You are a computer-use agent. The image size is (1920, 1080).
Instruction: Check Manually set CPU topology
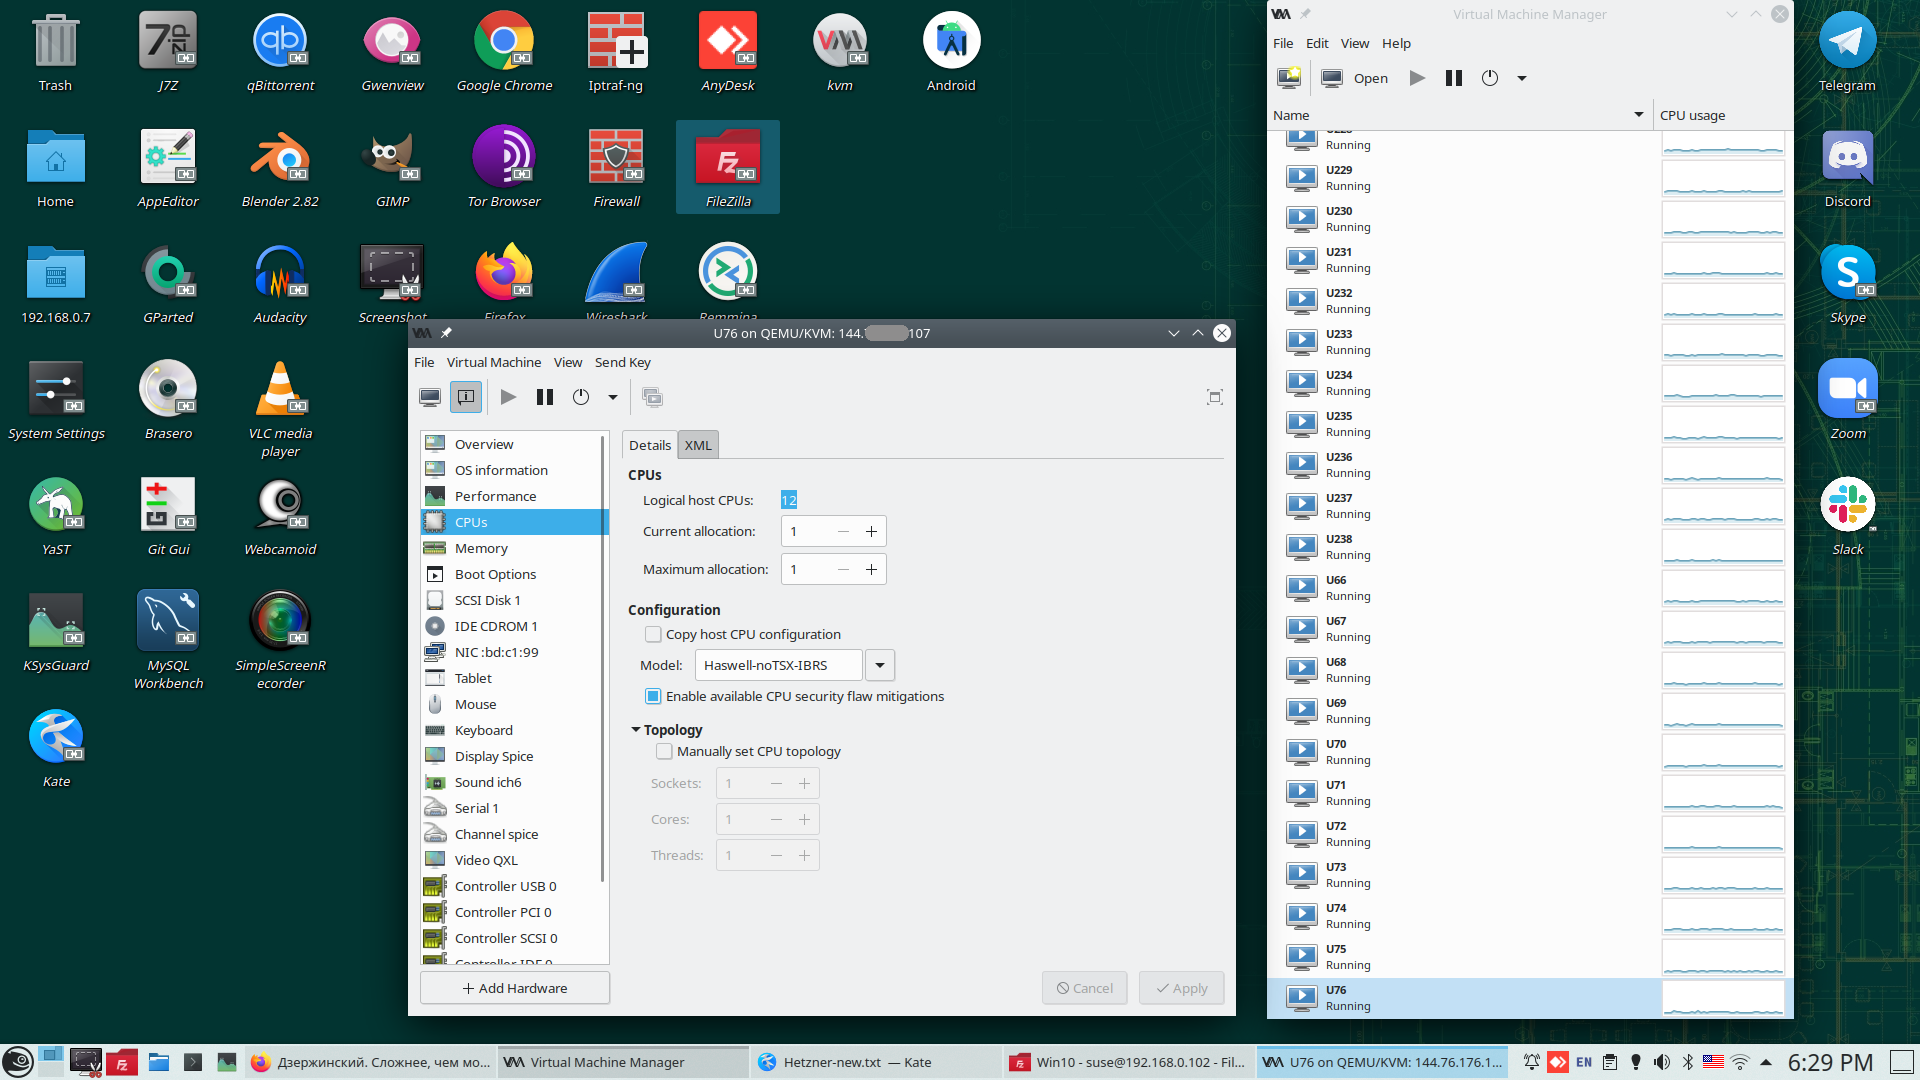664,751
